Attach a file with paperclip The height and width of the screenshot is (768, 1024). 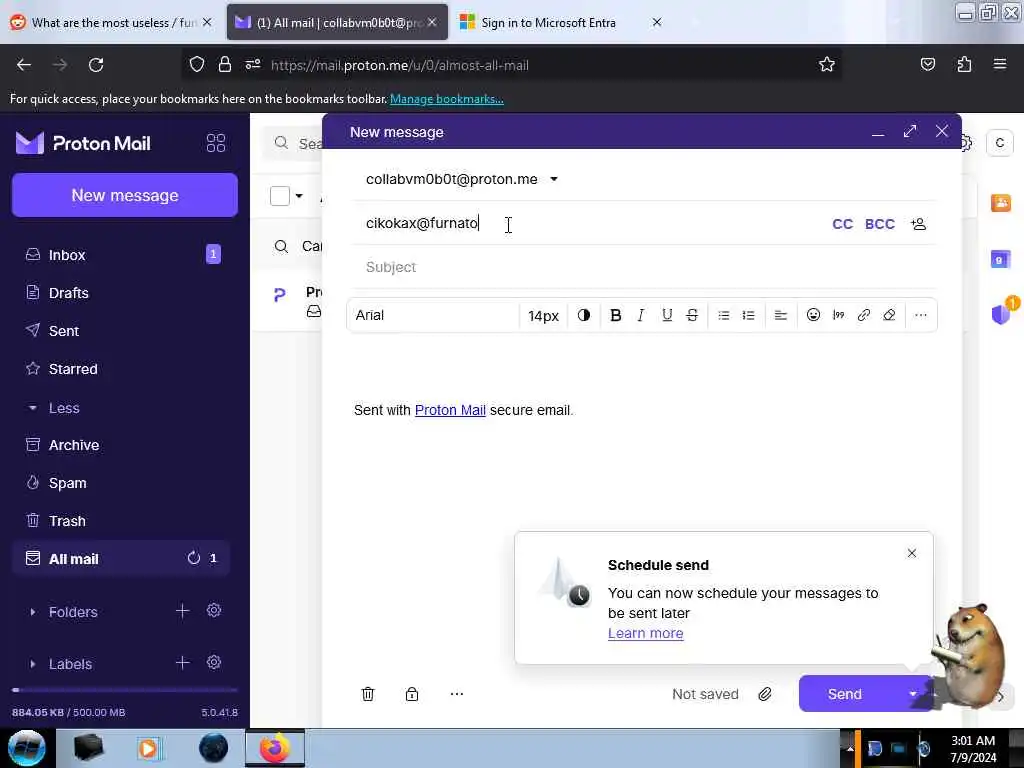(765, 694)
